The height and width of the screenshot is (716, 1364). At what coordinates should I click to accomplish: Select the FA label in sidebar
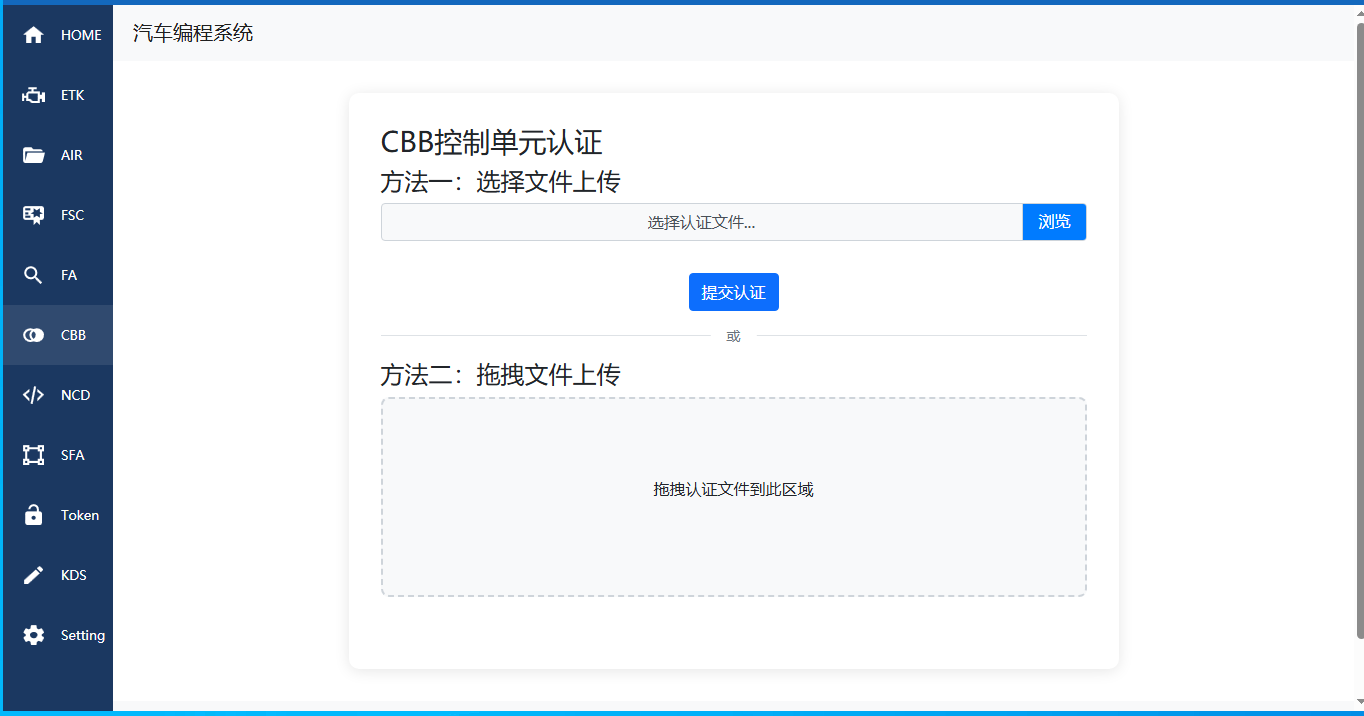[x=69, y=275]
